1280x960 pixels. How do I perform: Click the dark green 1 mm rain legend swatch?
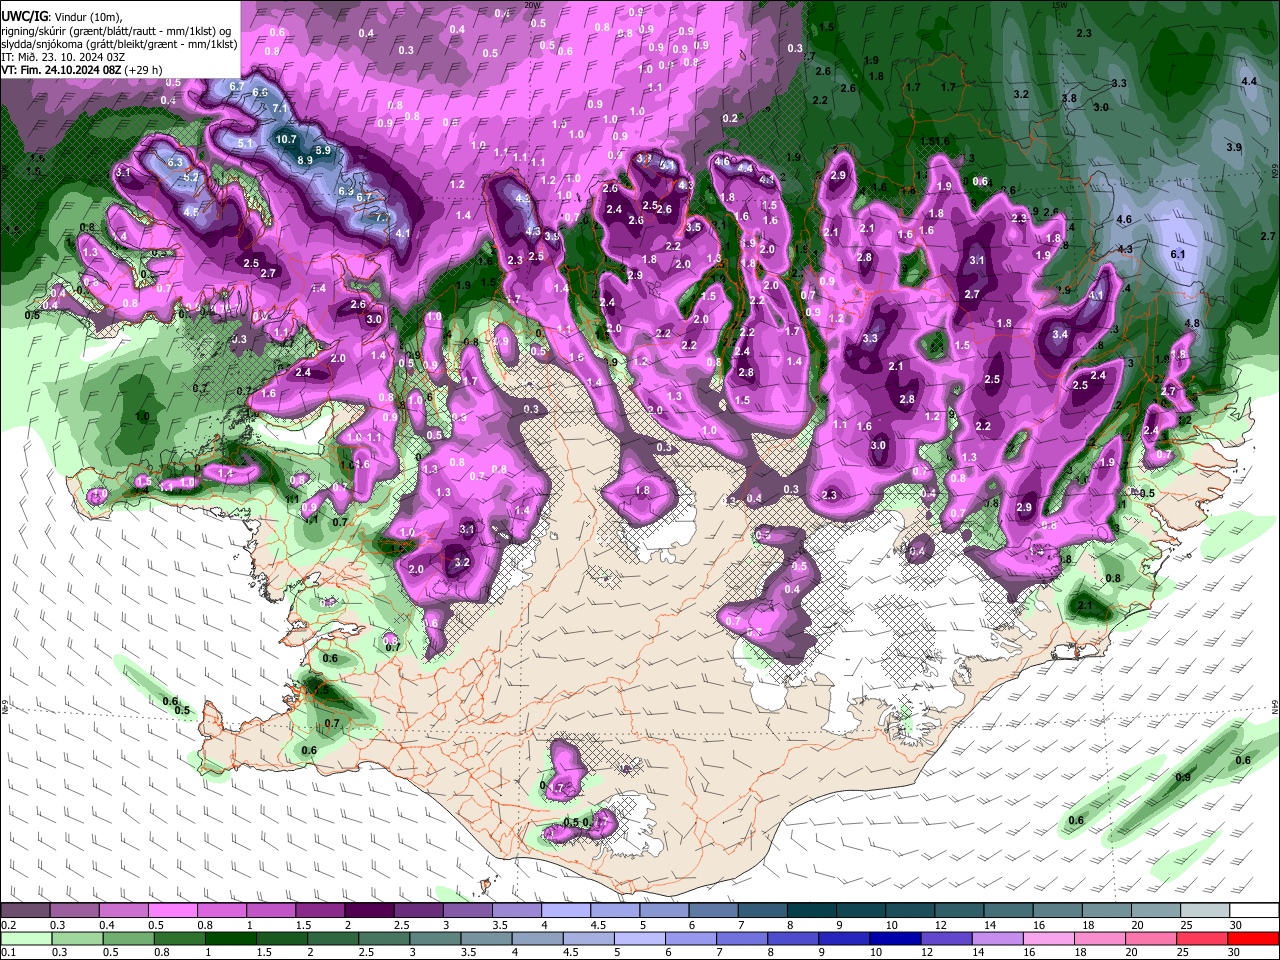point(231,937)
